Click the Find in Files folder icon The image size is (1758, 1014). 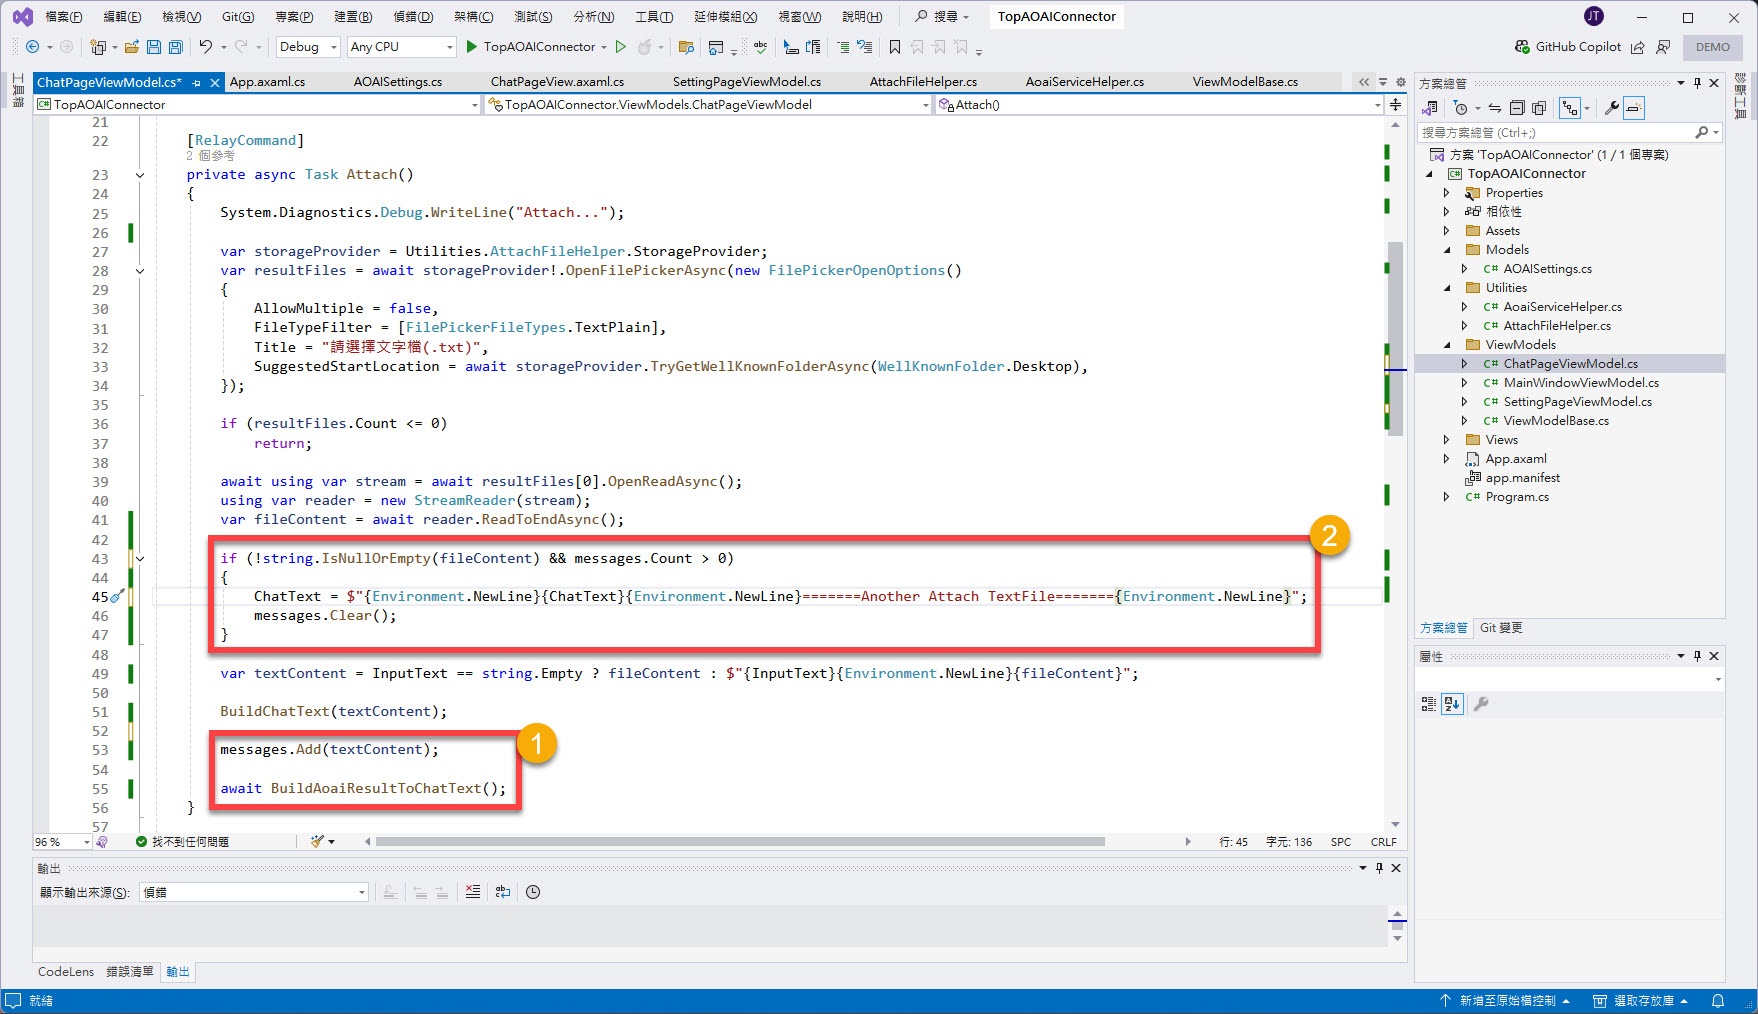(686, 47)
